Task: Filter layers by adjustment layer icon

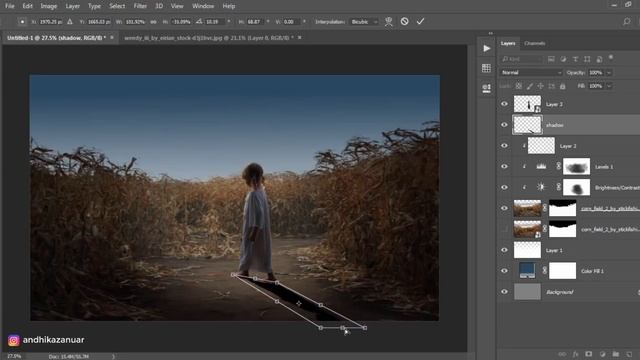Action: 563,59
